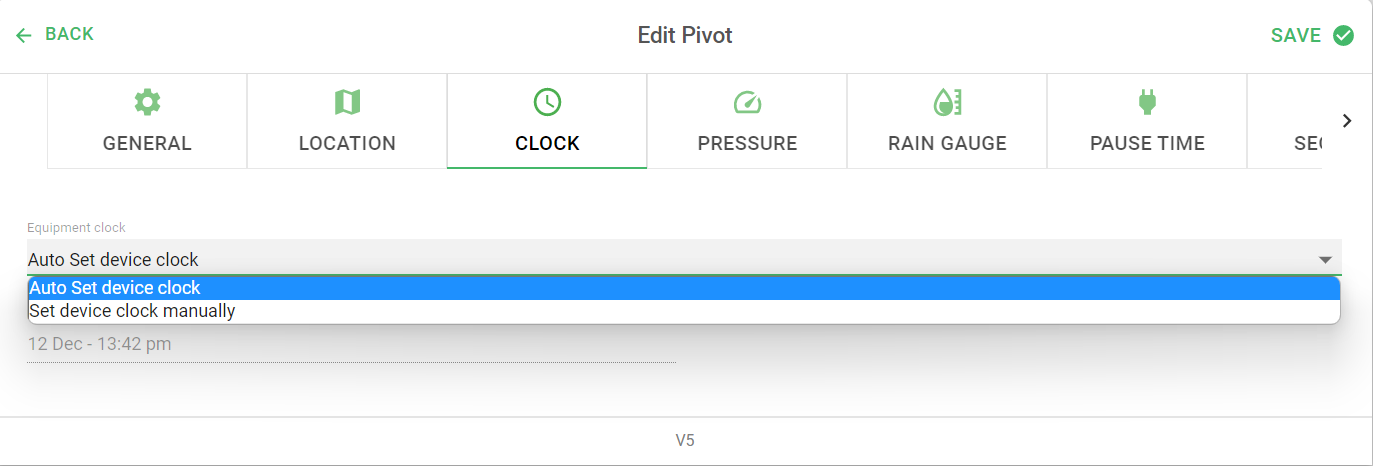The width and height of the screenshot is (1373, 466).
Task: Click the plug icon above PAUSE TIME
Action: (x=1147, y=101)
